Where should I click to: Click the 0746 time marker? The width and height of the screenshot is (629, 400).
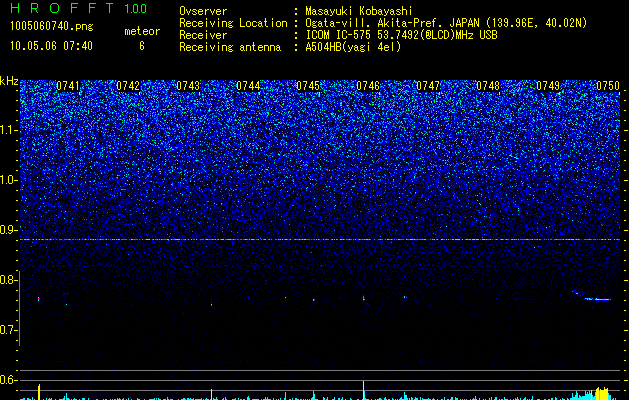click(x=368, y=86)
